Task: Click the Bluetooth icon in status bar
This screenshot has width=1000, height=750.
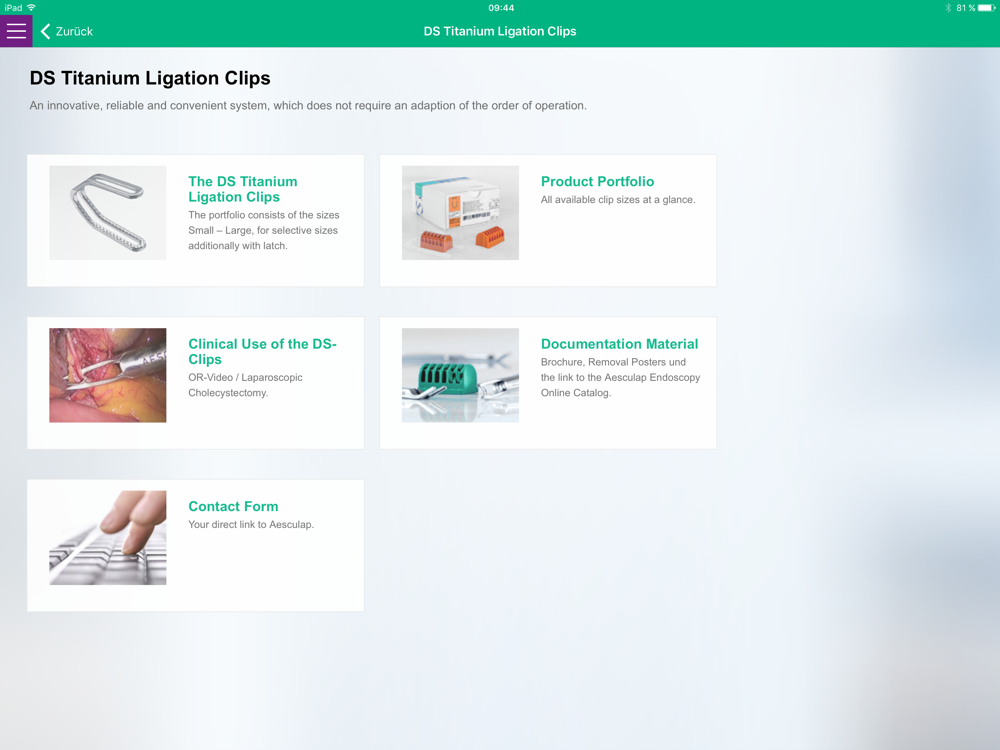Action: pos(948,8)
